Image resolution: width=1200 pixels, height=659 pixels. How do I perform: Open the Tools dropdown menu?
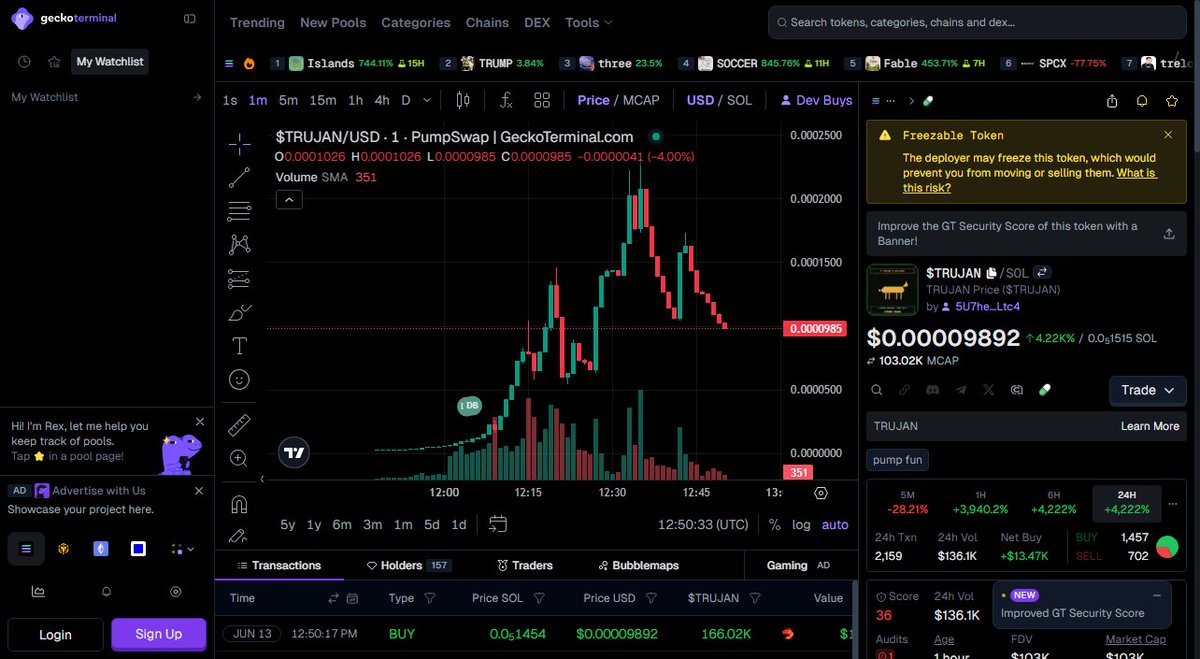[589, 22]
